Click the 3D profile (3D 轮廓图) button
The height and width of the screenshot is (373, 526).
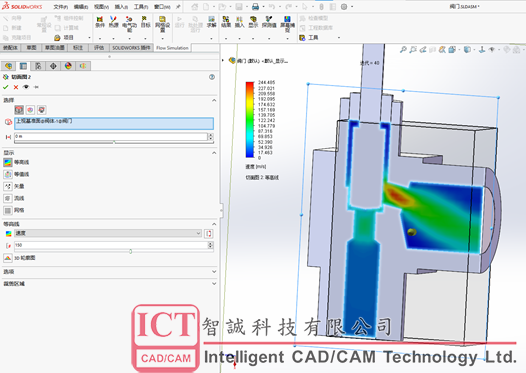(x=19, y=258)
